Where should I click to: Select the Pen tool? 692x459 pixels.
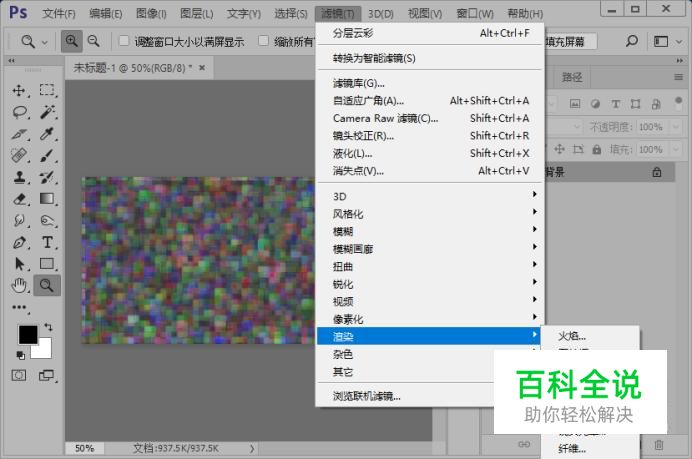point(19,242)
